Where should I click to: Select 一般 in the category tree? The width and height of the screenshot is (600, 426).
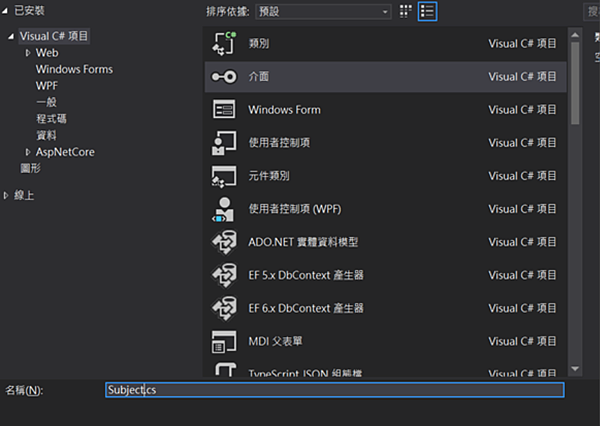[x=46, y=102]
